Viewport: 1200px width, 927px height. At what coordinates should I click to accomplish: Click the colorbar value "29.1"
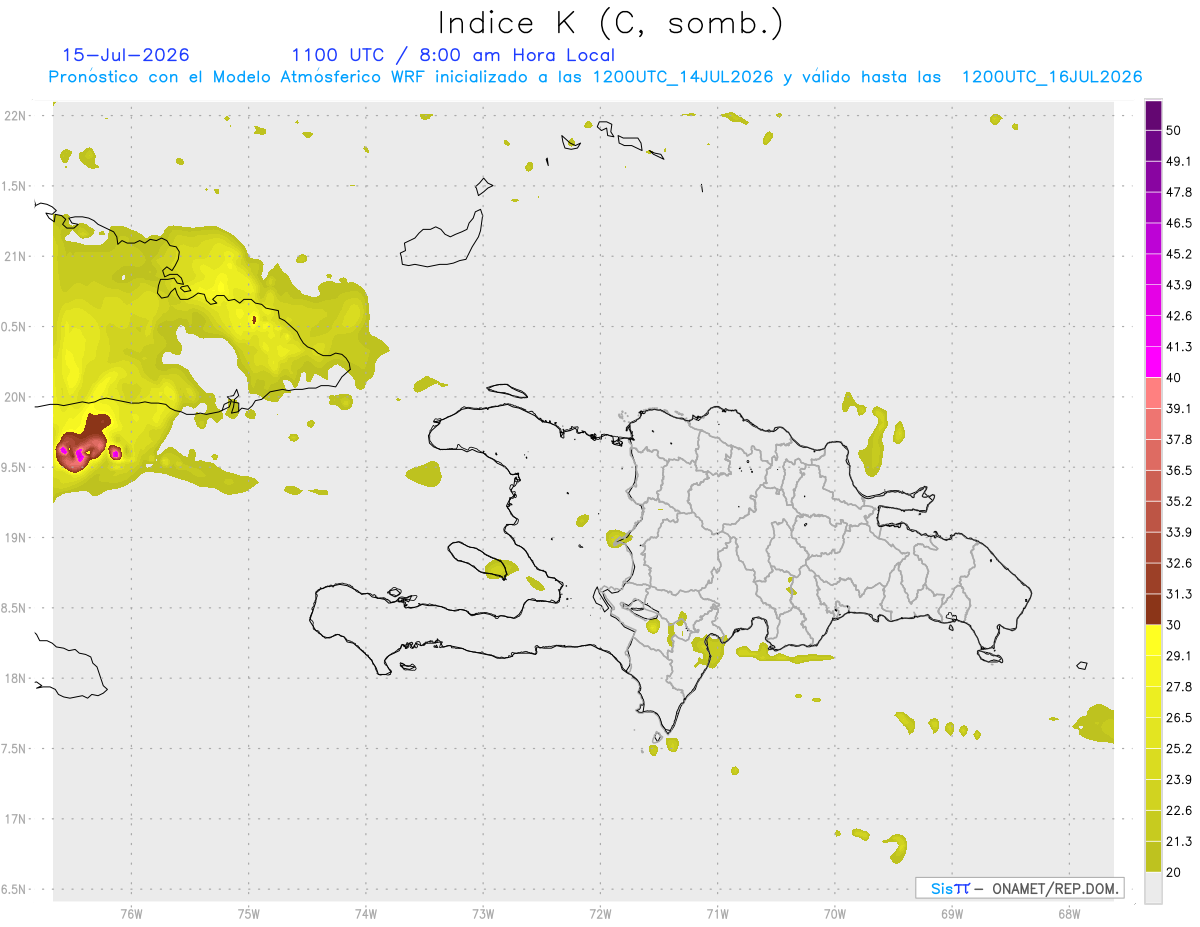pyautogui.click(x=1179, y=656)
